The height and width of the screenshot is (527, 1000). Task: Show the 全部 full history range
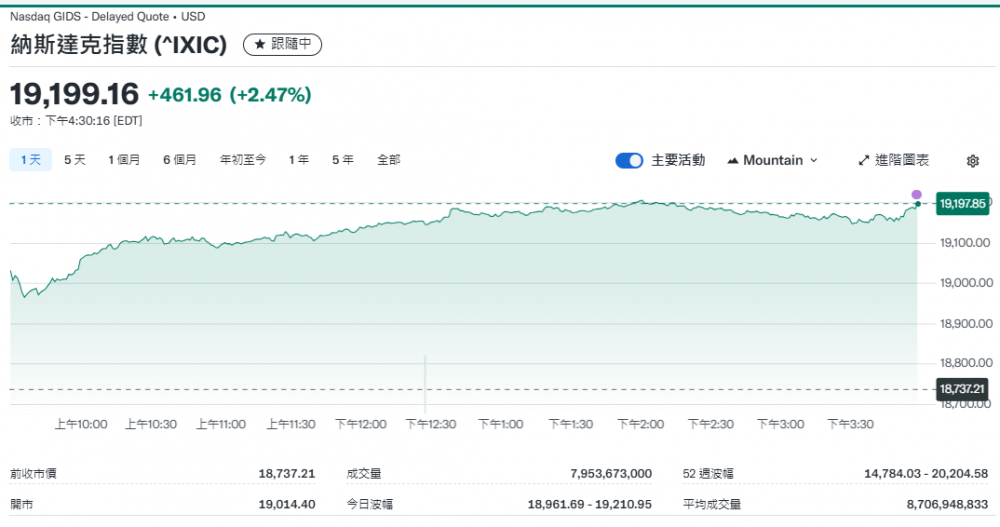388,159
